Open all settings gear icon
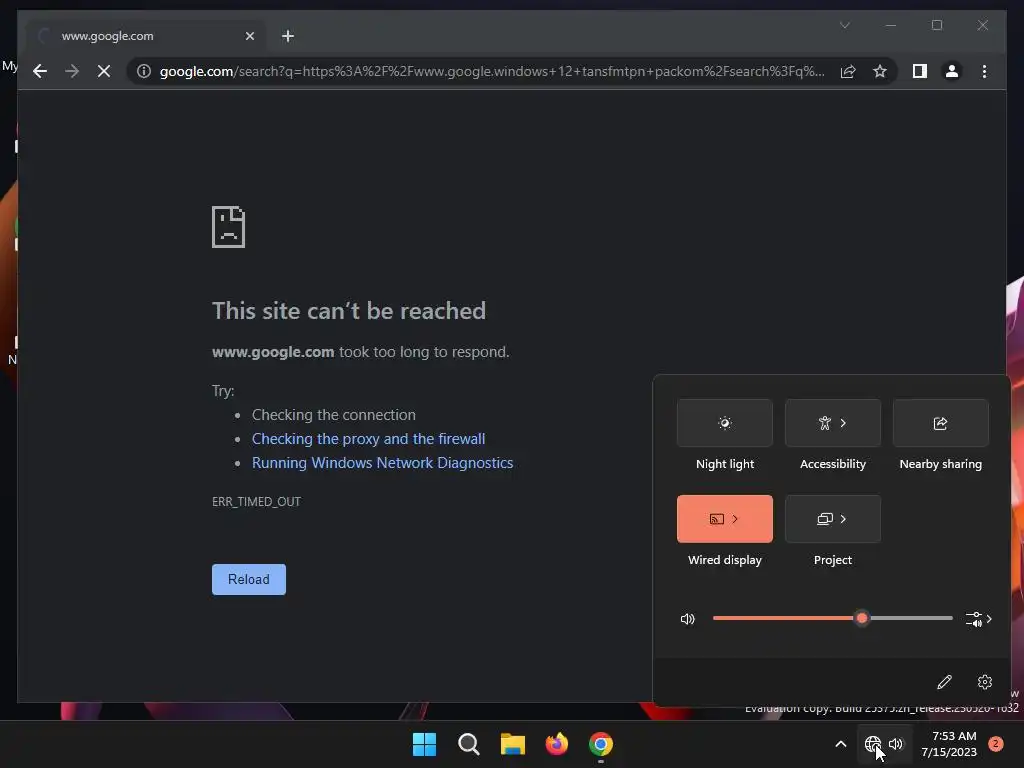Screen dimensions: 1024x768 [x=985, y=682]
